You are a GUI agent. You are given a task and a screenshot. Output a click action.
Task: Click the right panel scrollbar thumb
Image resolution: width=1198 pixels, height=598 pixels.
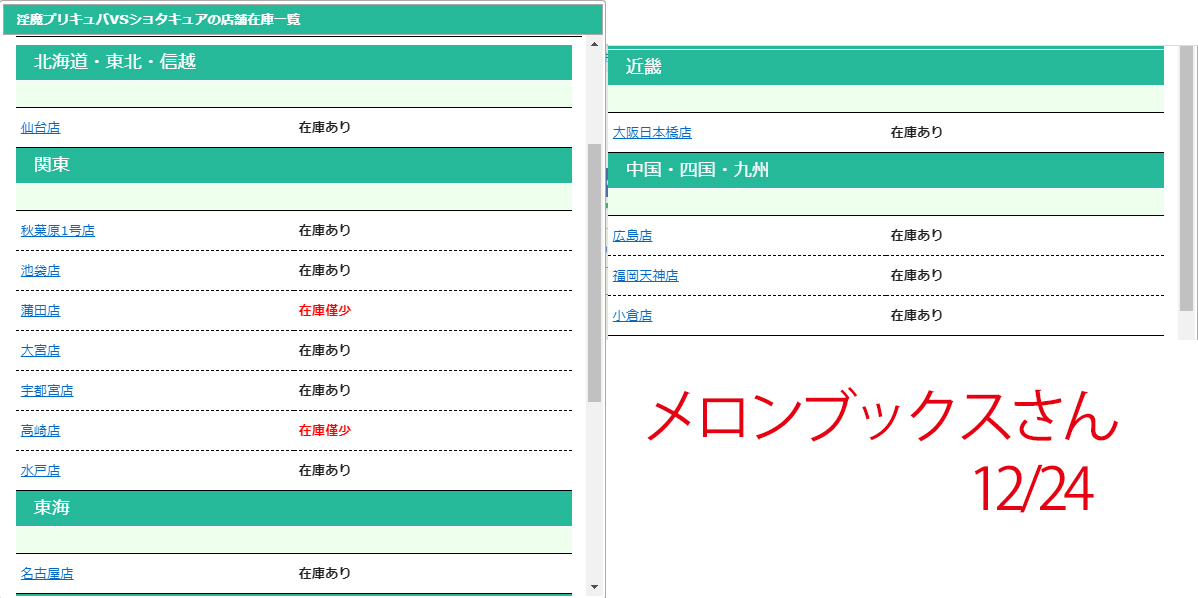coord(1186,179)
